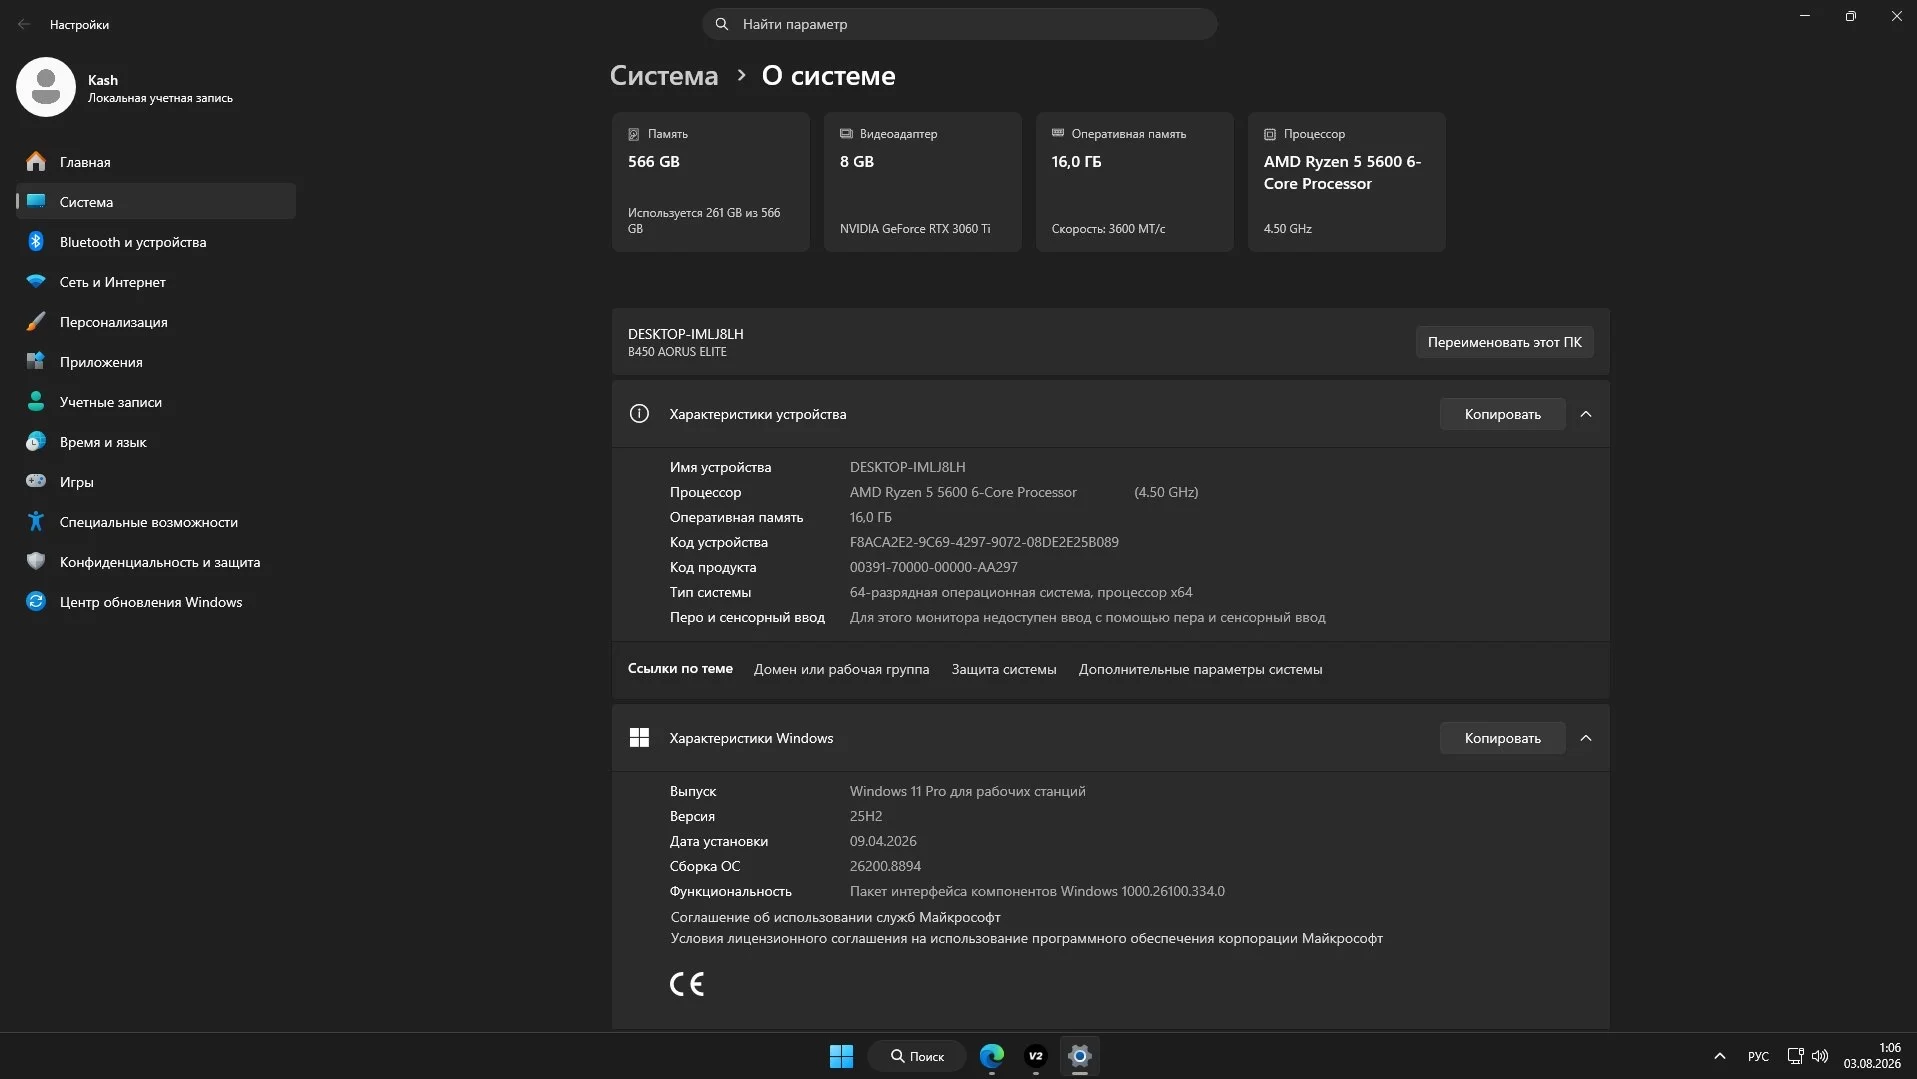Click the Bluetooth icon in sidebar
The image size is (1917, 1079).
click(x=36, y=241)
